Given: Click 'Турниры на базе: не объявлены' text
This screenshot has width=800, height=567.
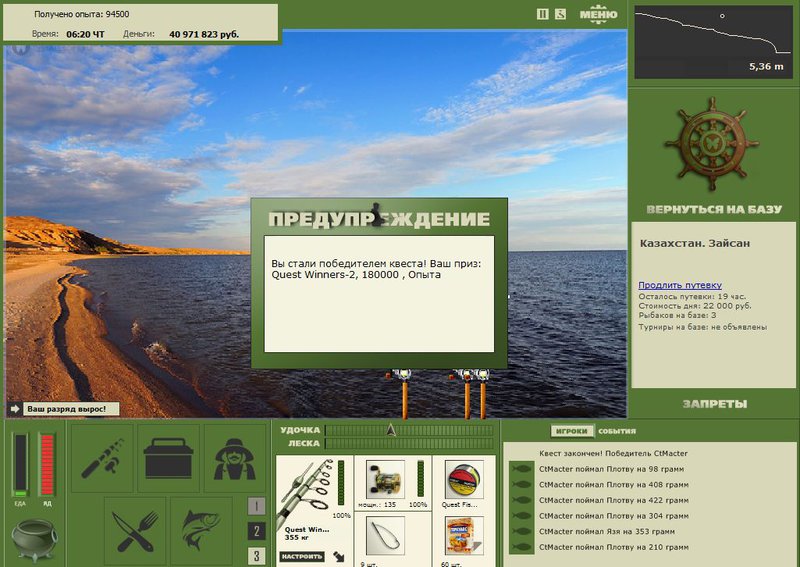Looking at the screenshot, I should 703,327.
